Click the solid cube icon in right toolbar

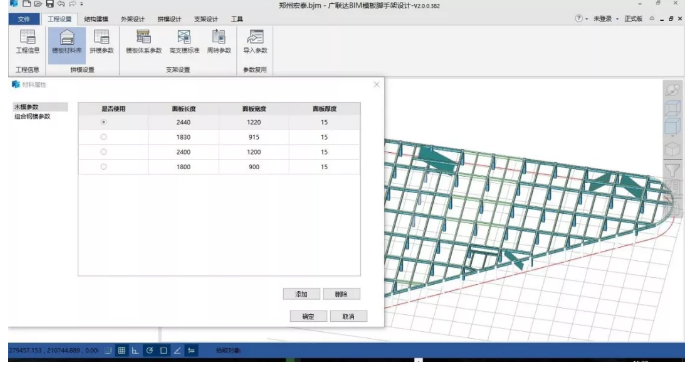[x=672, y=149]
